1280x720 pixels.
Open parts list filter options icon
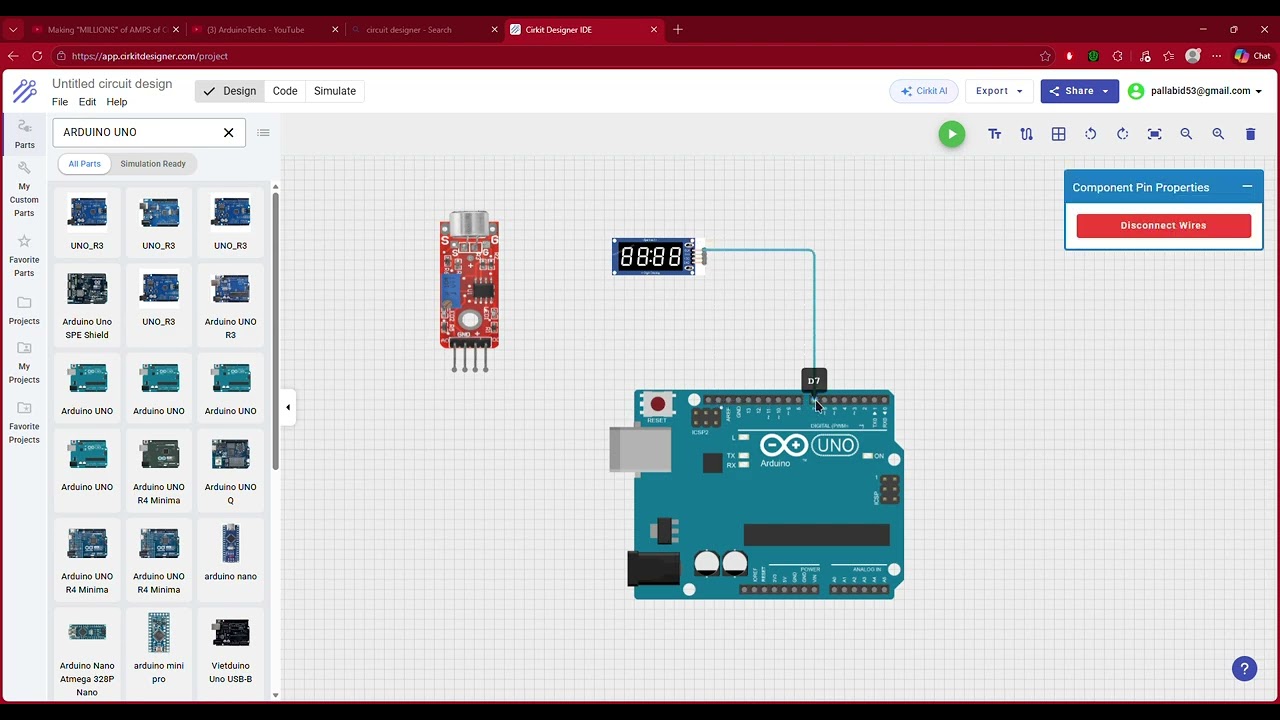263,132
